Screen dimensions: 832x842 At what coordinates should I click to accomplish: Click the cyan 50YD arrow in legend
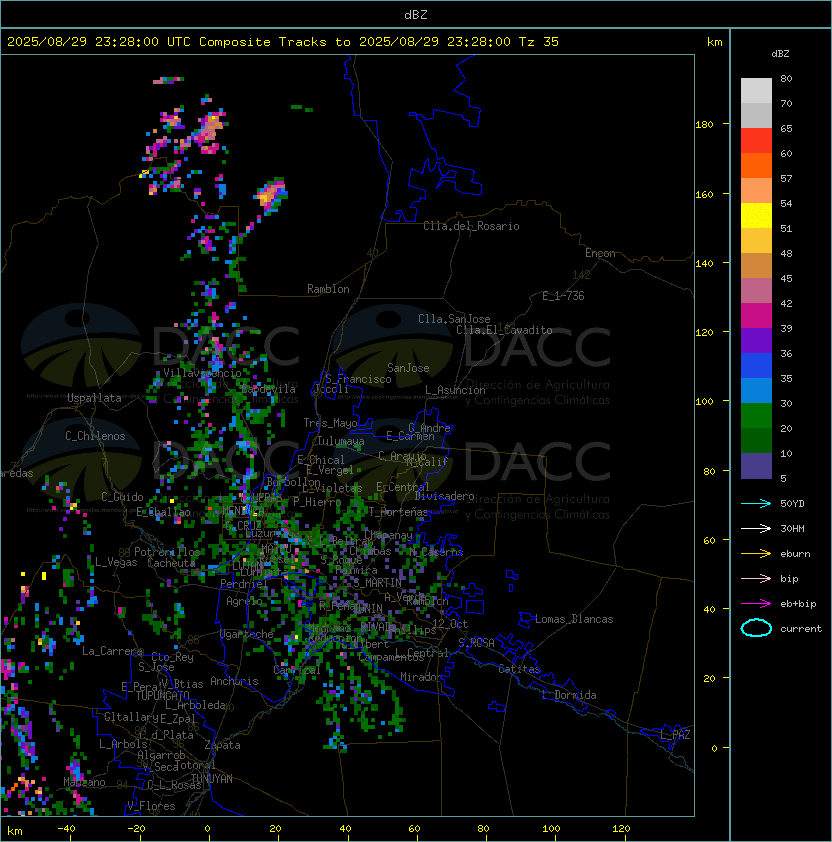[x=756, y=503]
